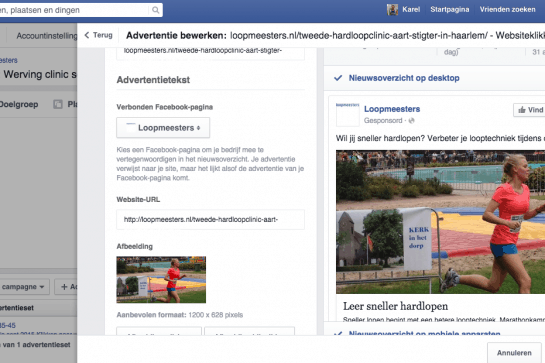
Task: Go to Startpagina
Action: [449, 9]
